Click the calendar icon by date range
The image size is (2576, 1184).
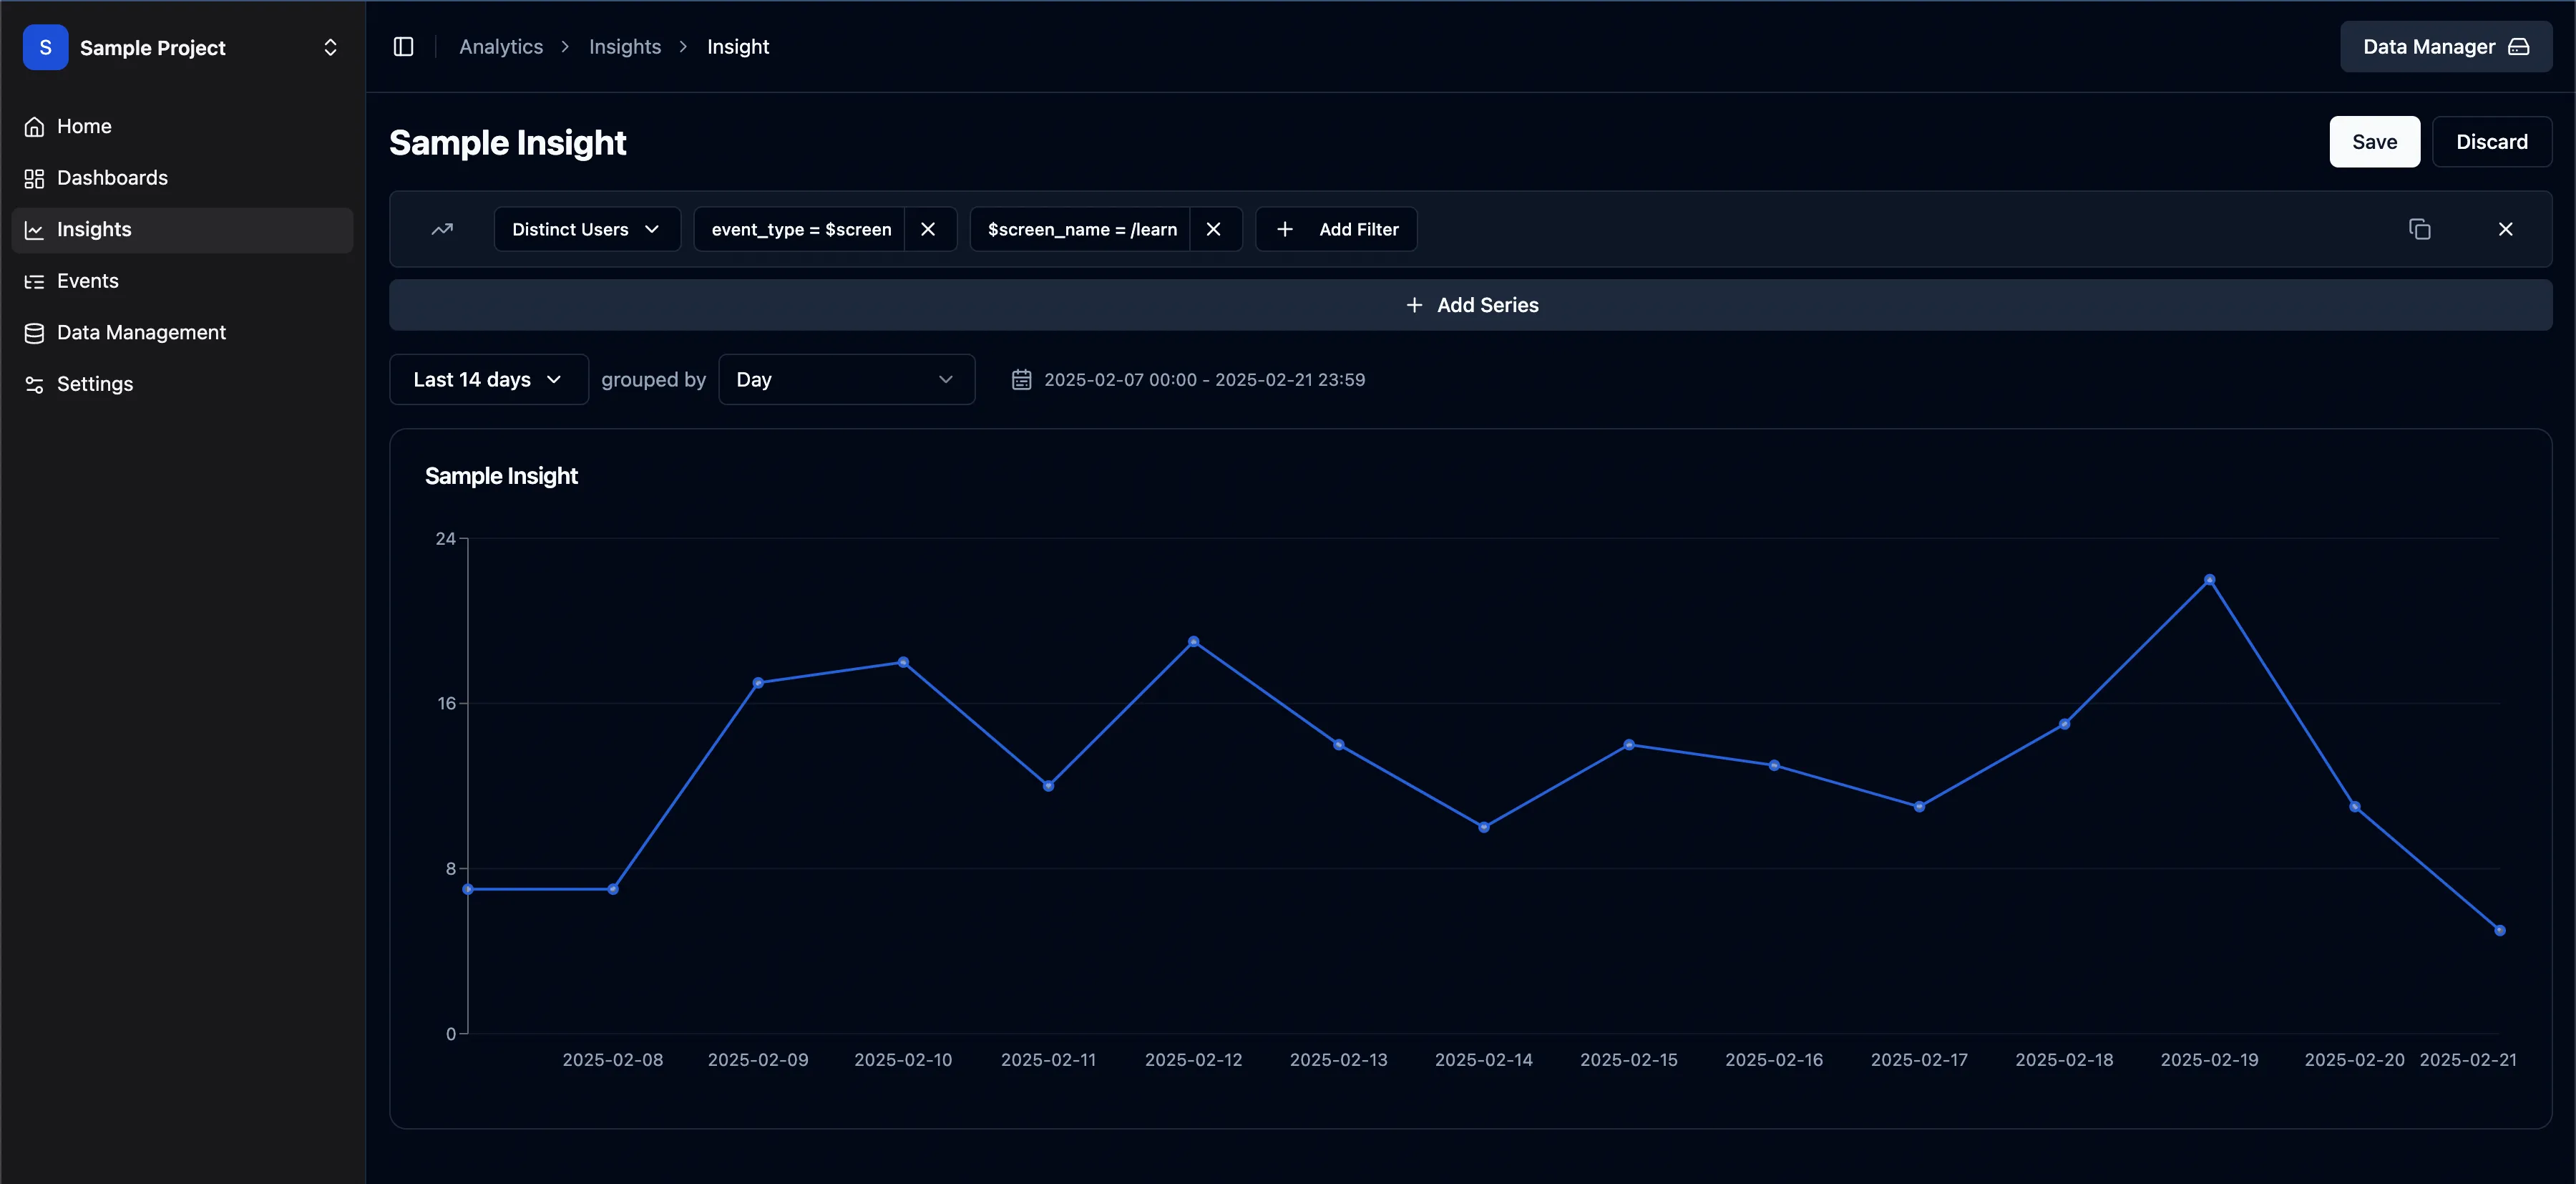(1021, 380)
